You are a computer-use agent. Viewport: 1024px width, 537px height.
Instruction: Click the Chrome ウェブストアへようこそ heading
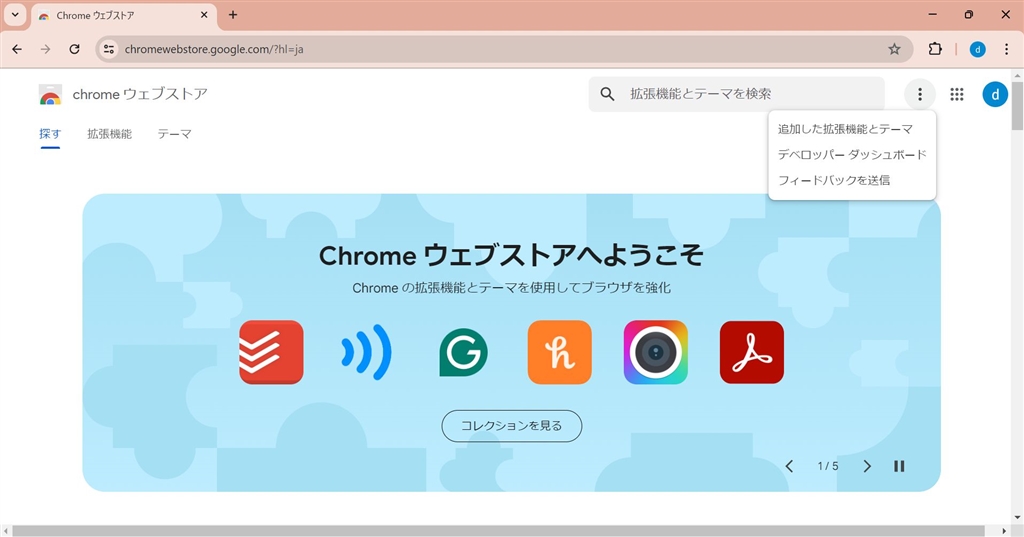[x=511, y=255]
